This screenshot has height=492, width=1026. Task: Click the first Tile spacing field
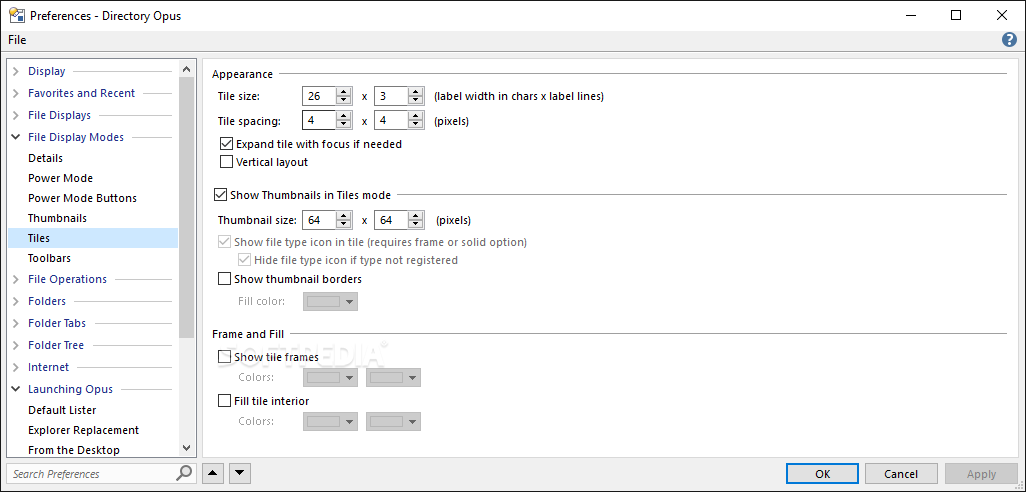(319, 120)
